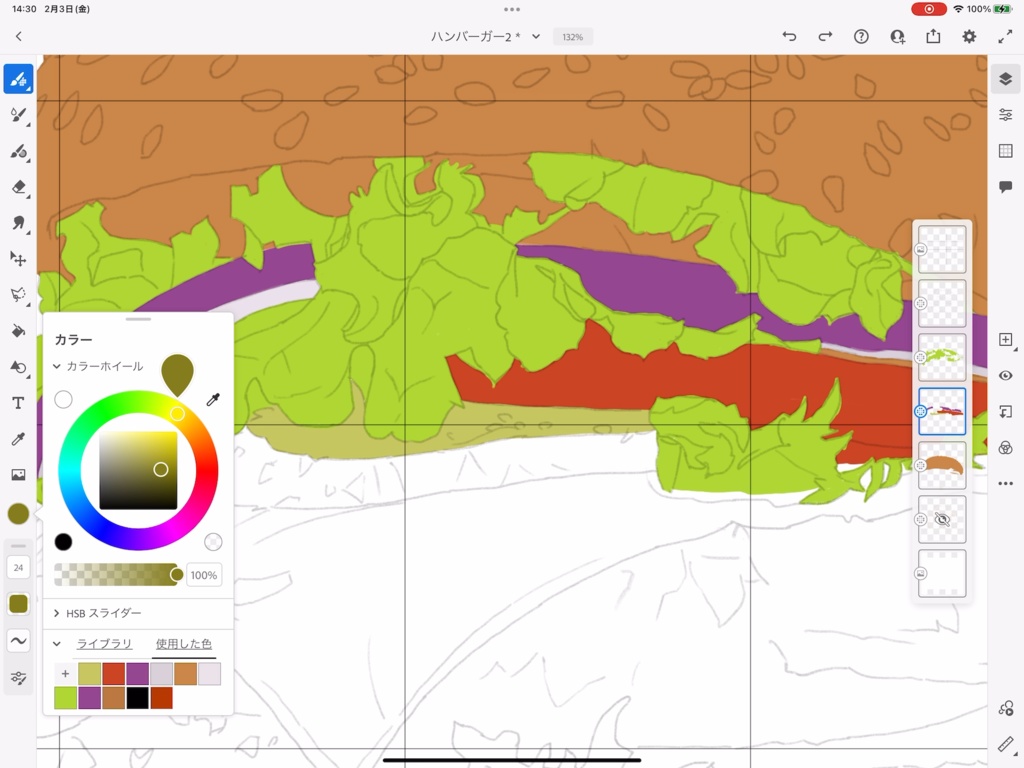Pick the lime green recent swatch
1024x768 pixels.
point(65,698)
